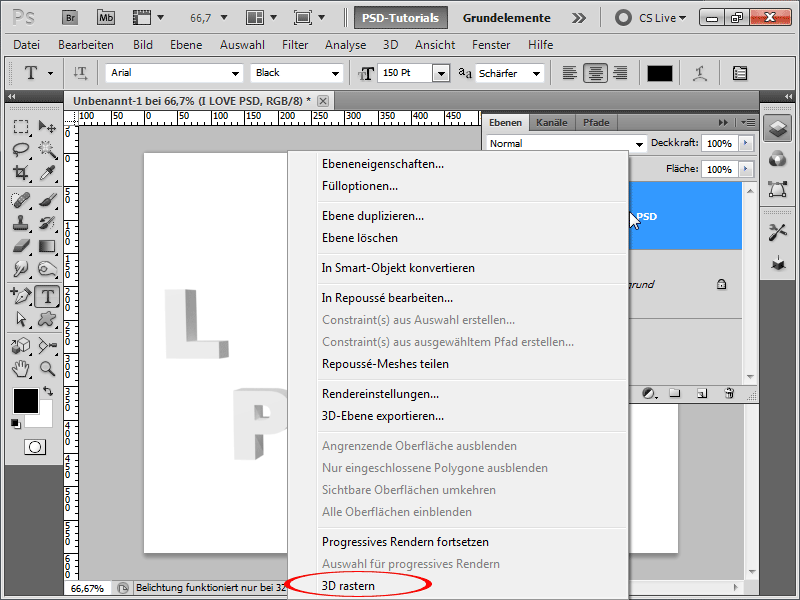Align text right
The width and height of the screenshot is (800, 600).
pyautogui.click(x=620, y=73)
